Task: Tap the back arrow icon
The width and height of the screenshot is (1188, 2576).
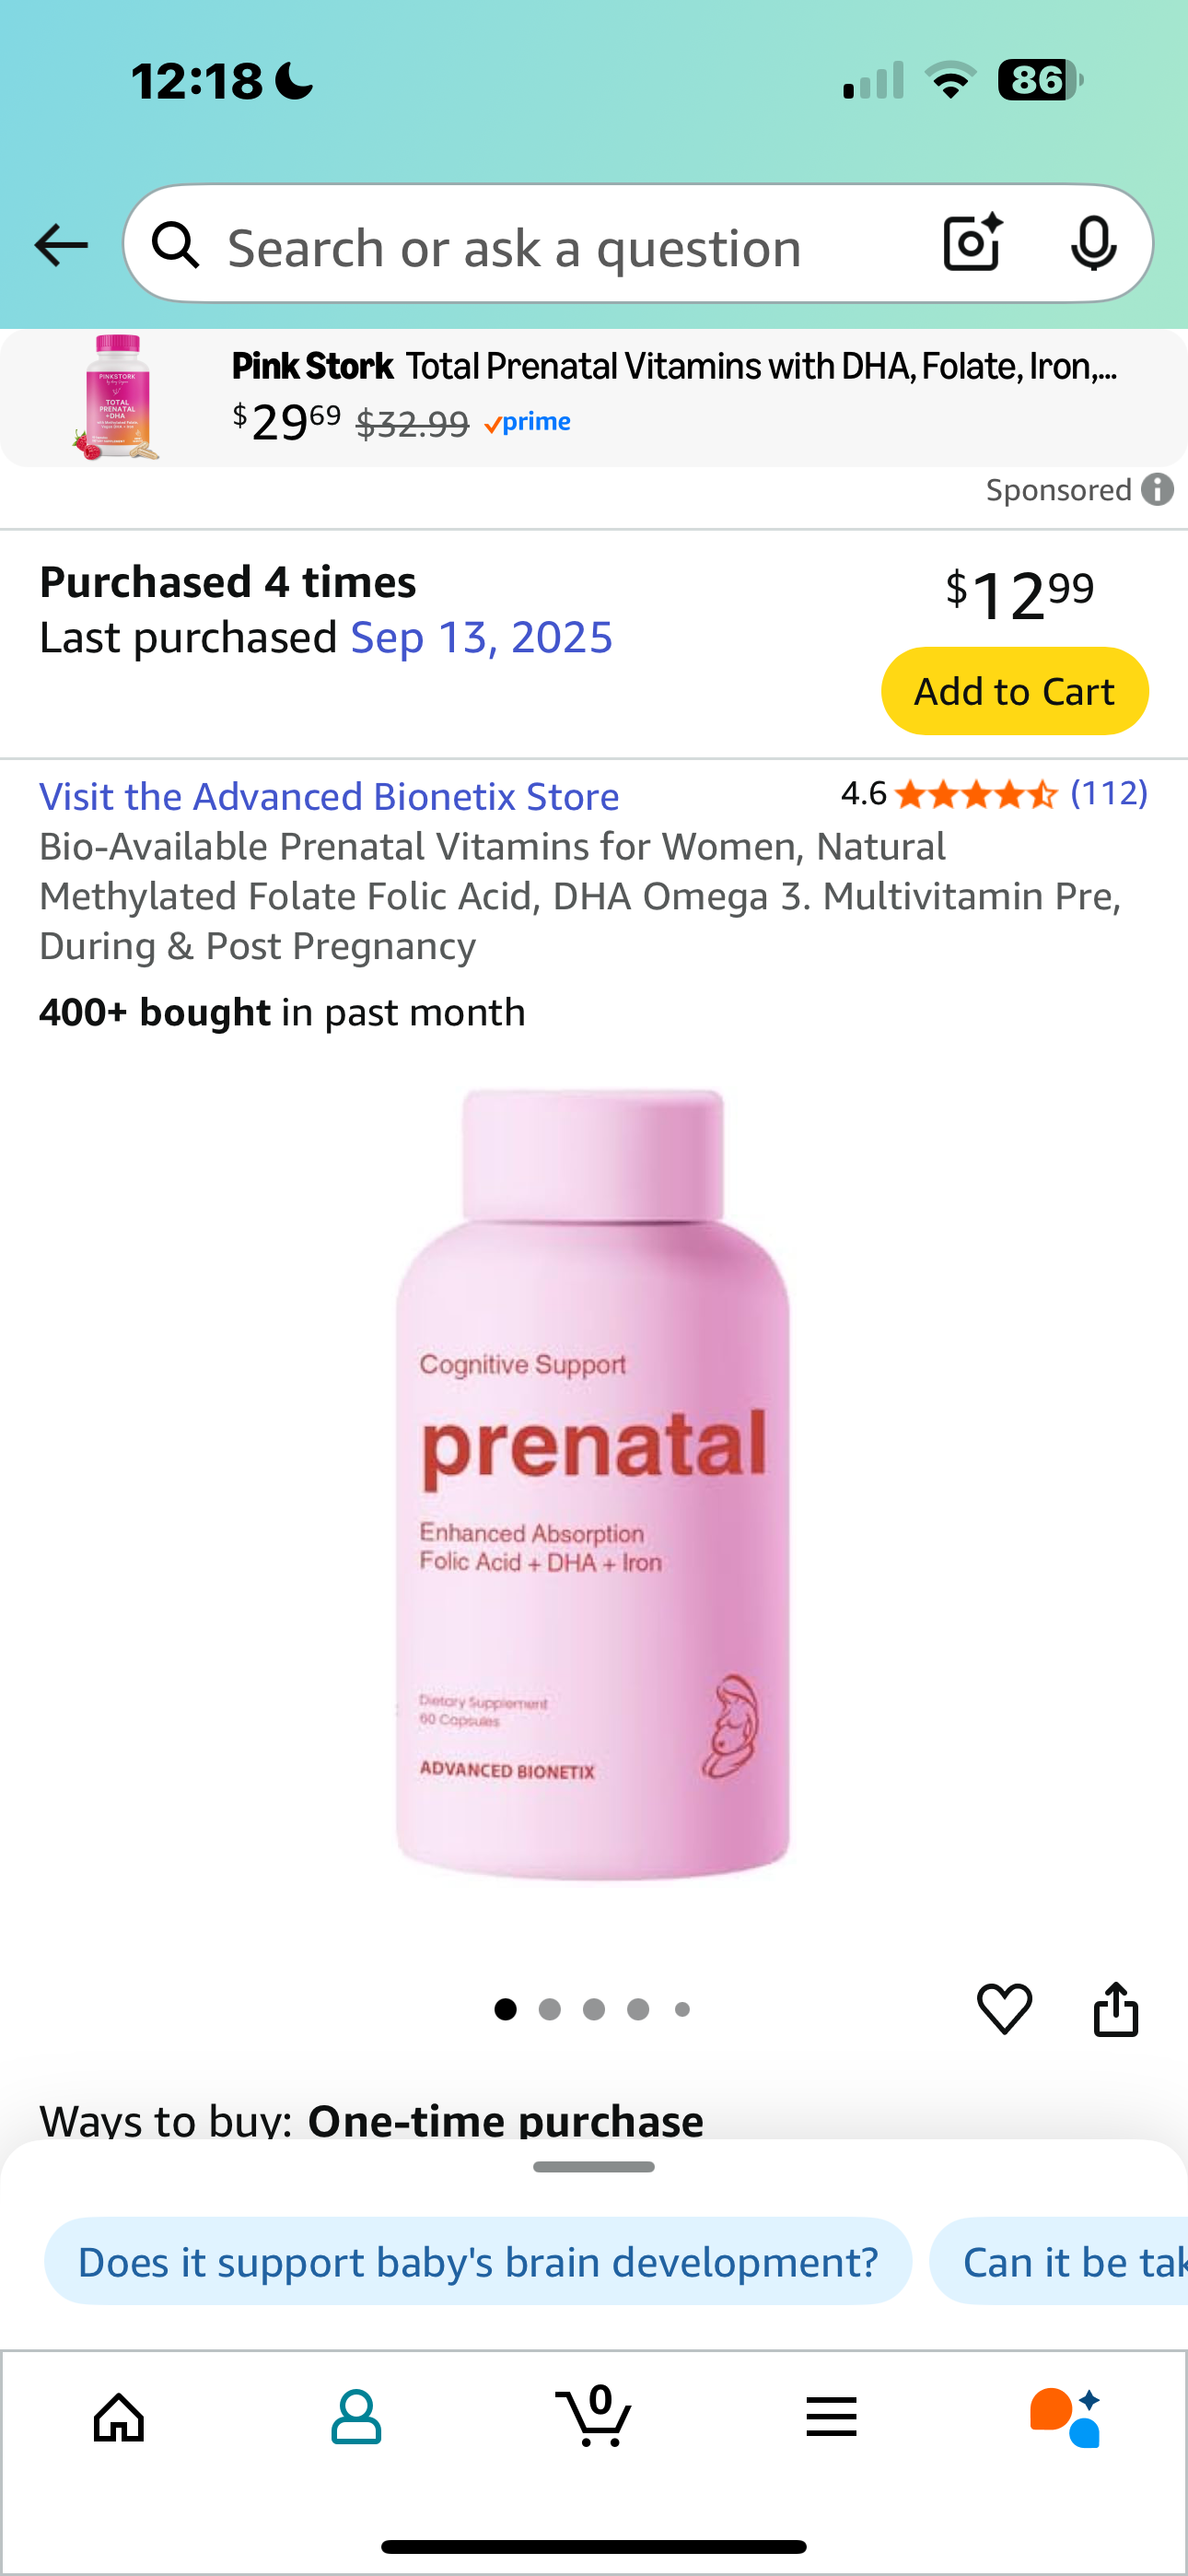Action: pyautogui.click(x=61, y=245)
